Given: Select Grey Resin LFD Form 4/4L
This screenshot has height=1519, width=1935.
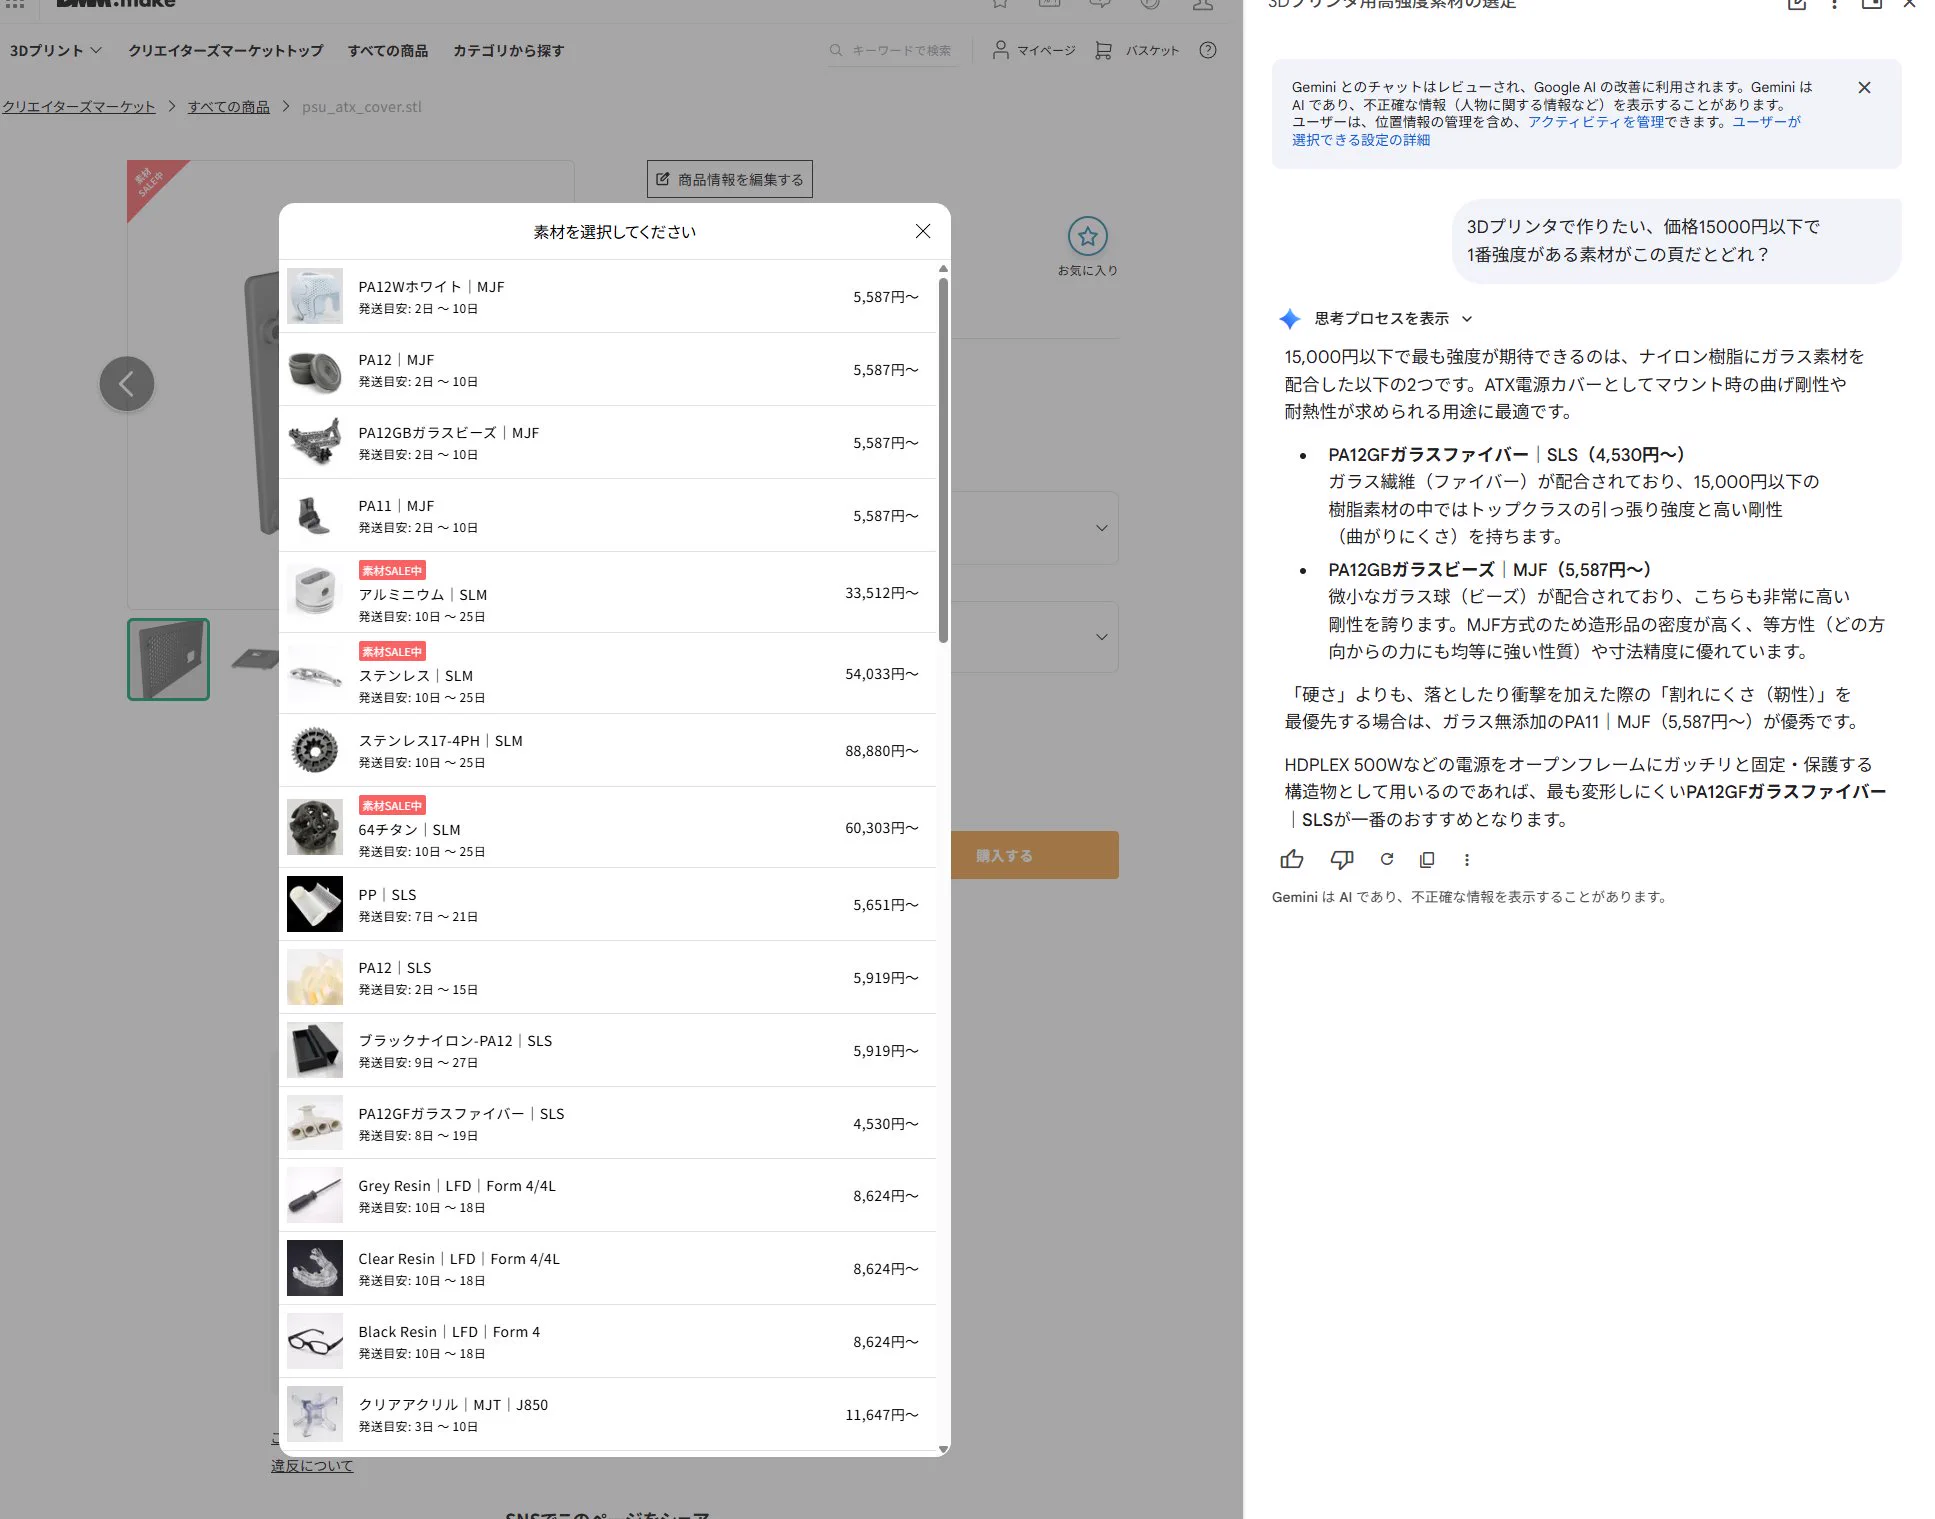Looking at the screenshot, I should click(x=608, y=1195).
